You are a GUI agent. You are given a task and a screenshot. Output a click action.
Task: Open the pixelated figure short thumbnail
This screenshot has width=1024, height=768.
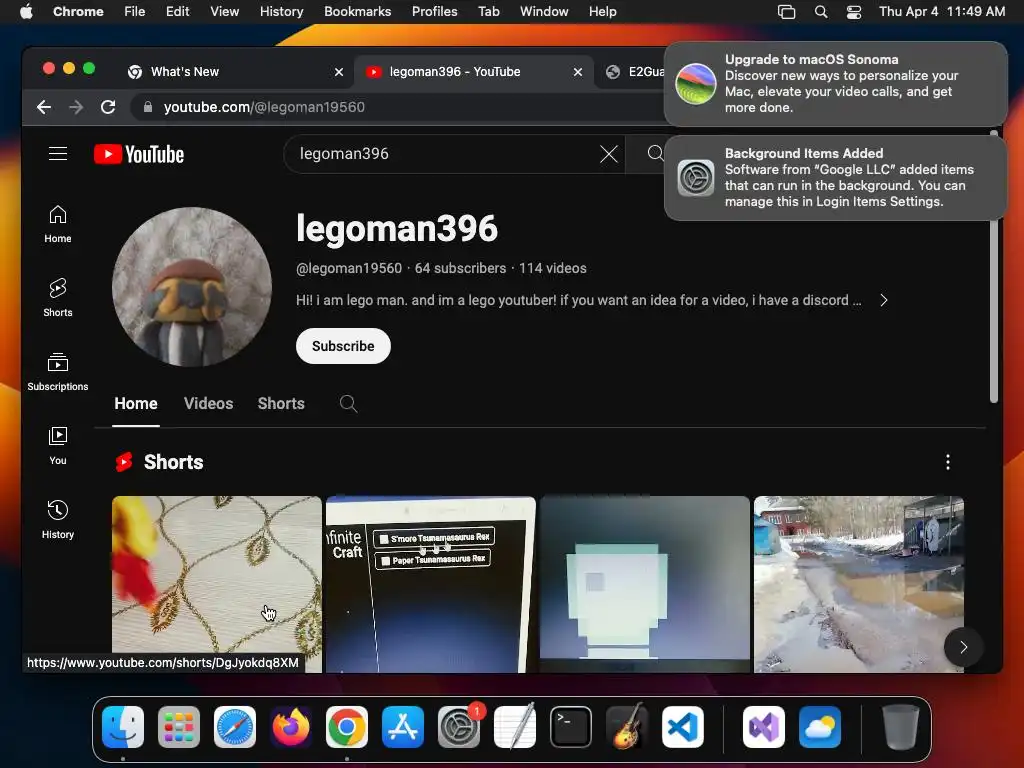[x=645, y=584]
